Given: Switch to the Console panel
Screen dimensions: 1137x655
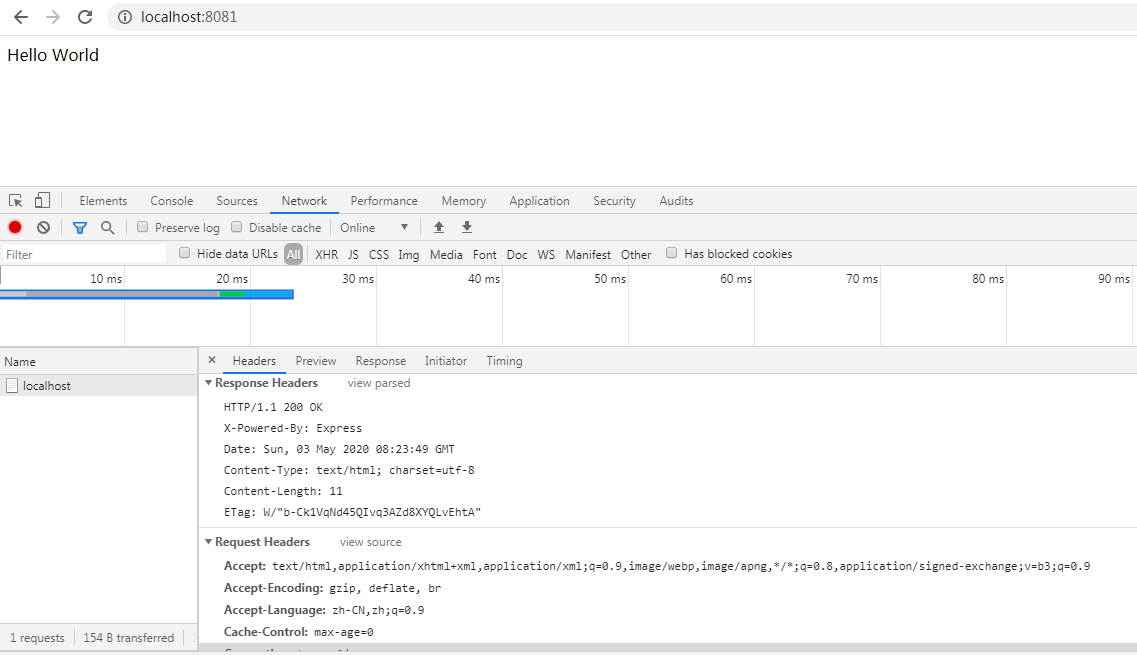Looking at the screenshot, I should click(172, 201).
